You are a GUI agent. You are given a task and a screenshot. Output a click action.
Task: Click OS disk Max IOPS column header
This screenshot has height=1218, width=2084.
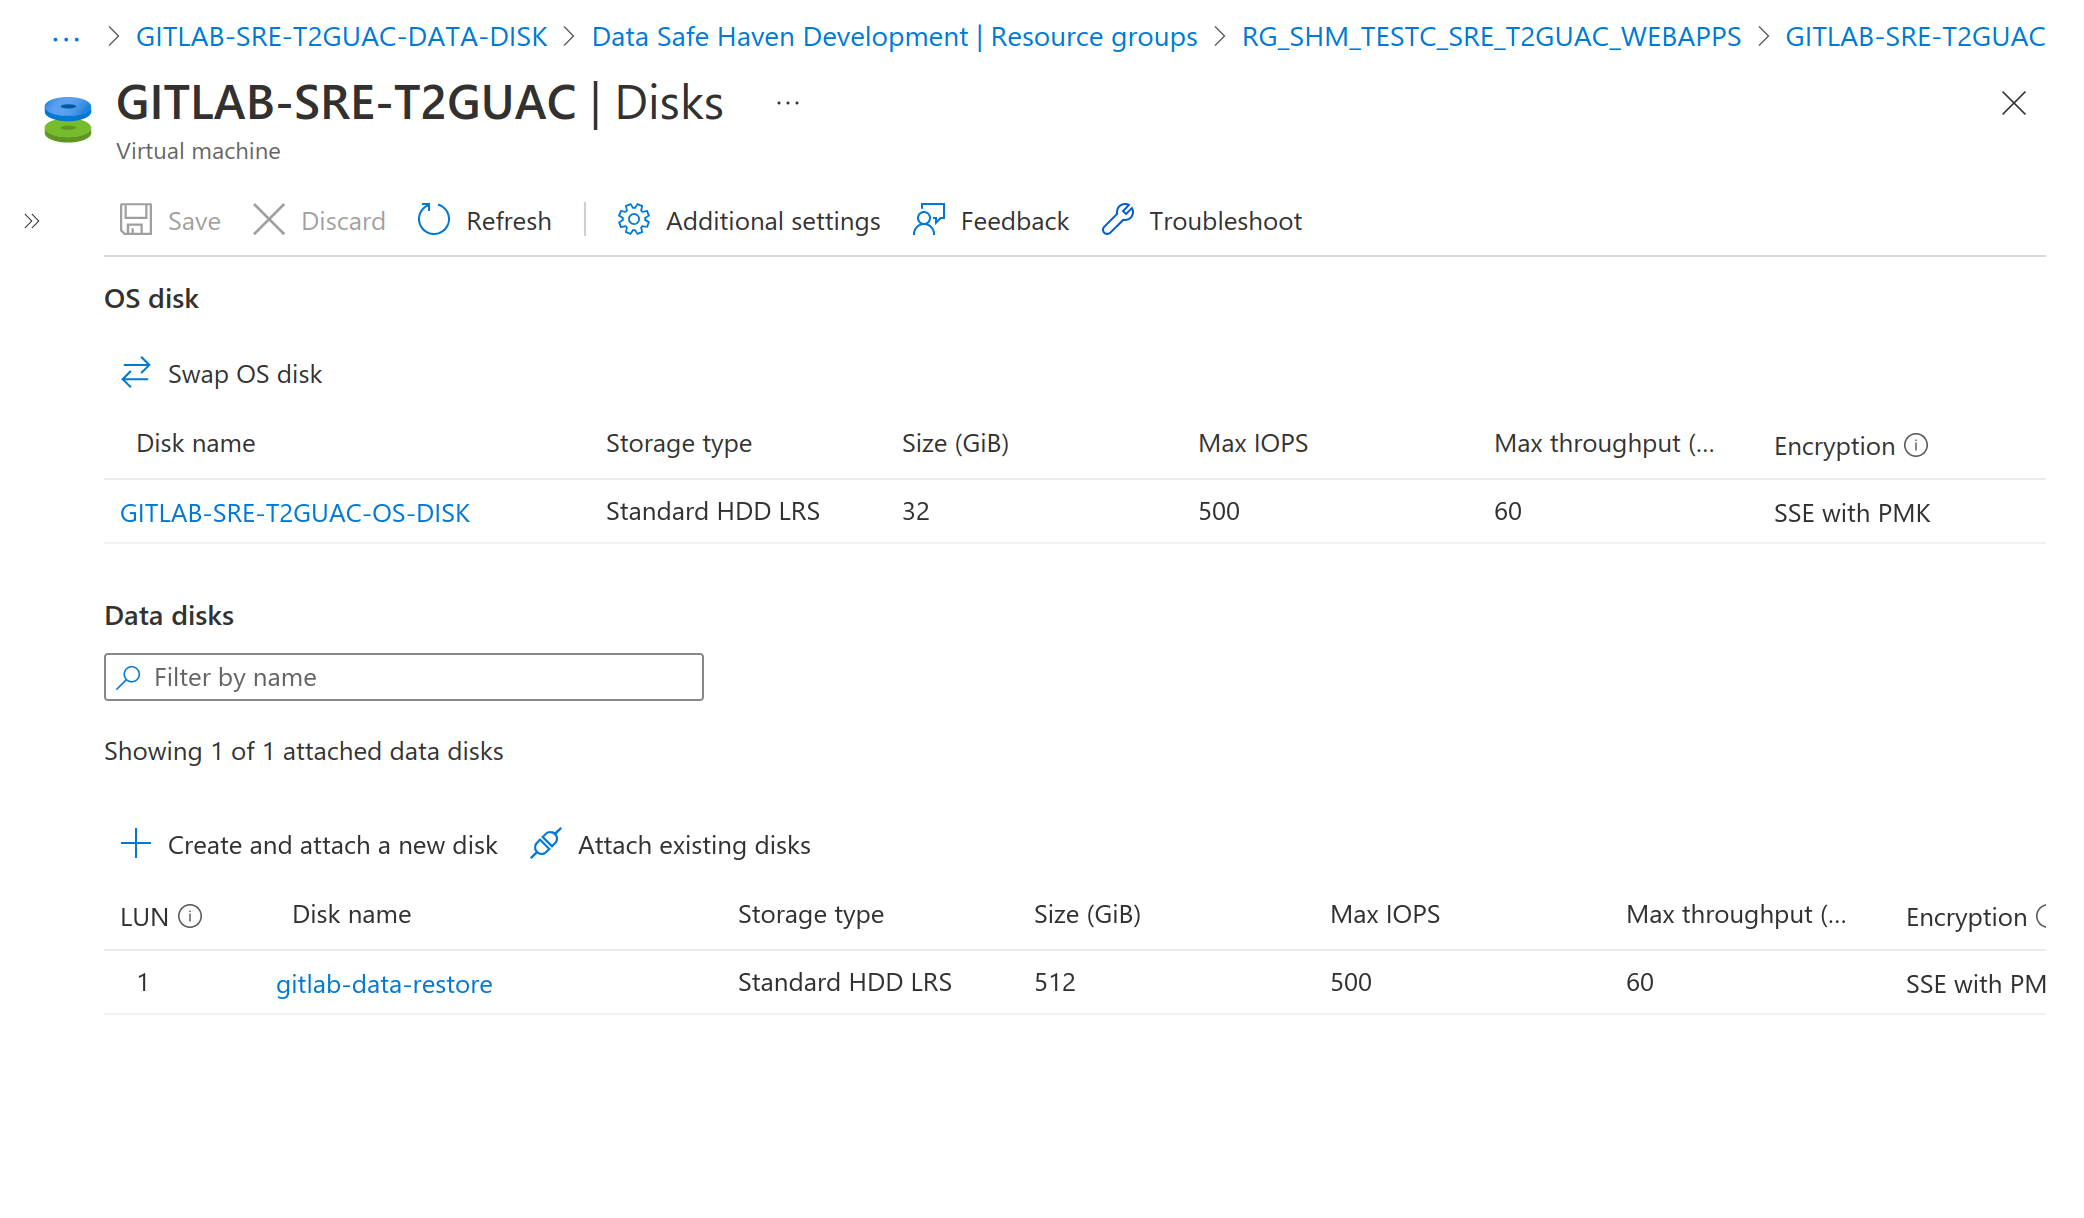point(1253,443)
